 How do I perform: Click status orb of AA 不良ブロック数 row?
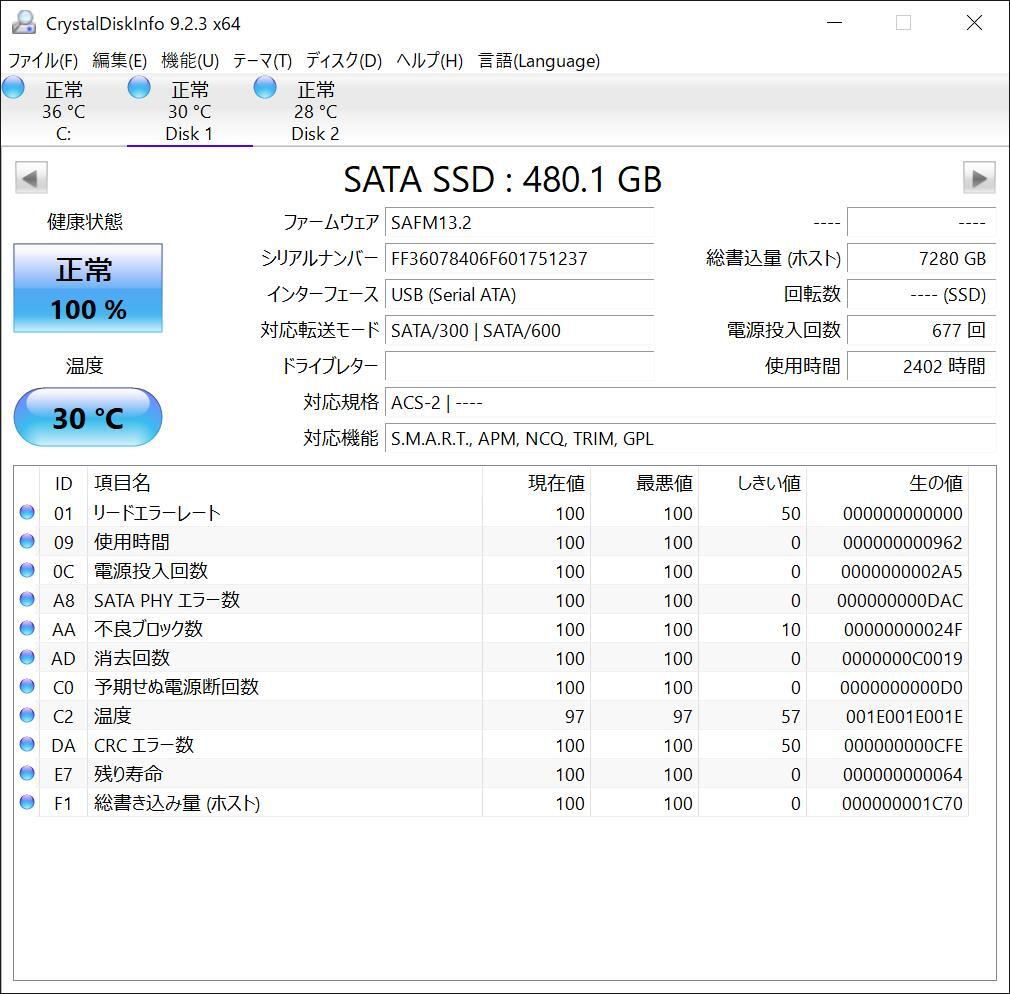(27, 628)
